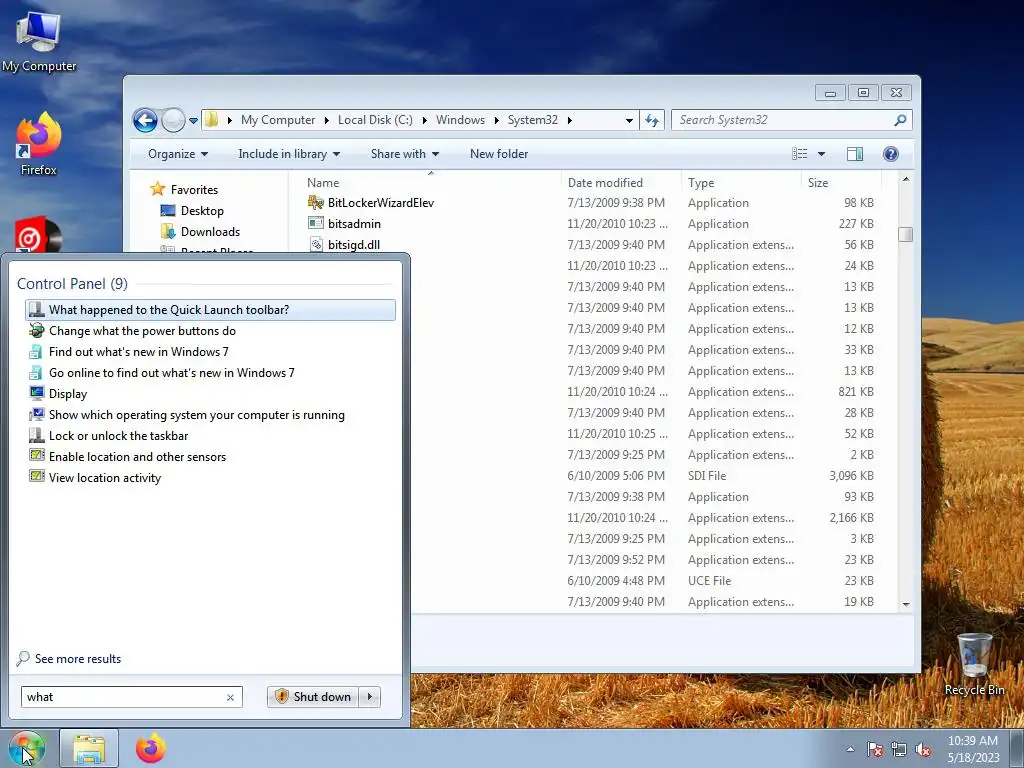Viewport: 1024px width, 768px height.
Task: Refresh the System32 folder view
Action: (x=652, y=120)
